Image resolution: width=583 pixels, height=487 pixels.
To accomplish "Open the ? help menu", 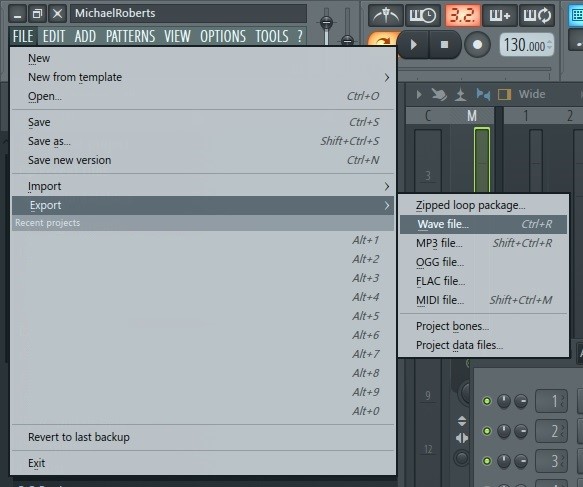I will pyautogui.click(x=300, y=36).
